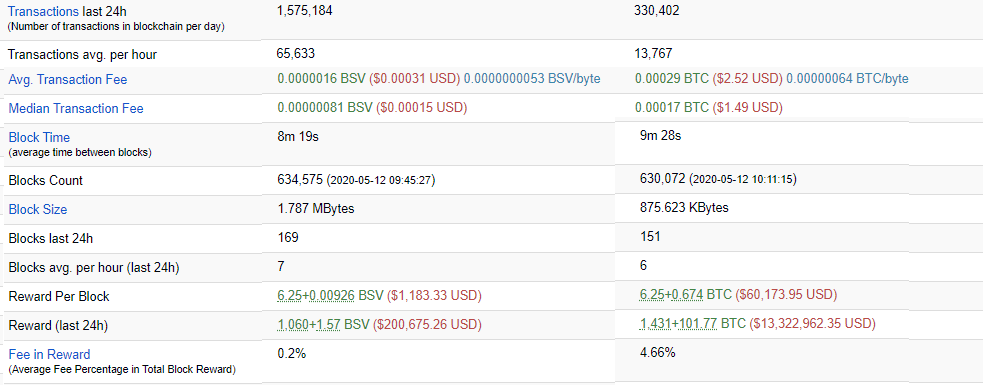This screenshot has height=385, width=983.
Task: Click the $2.52 USD fee value
Action: click(x=747, y=79)
